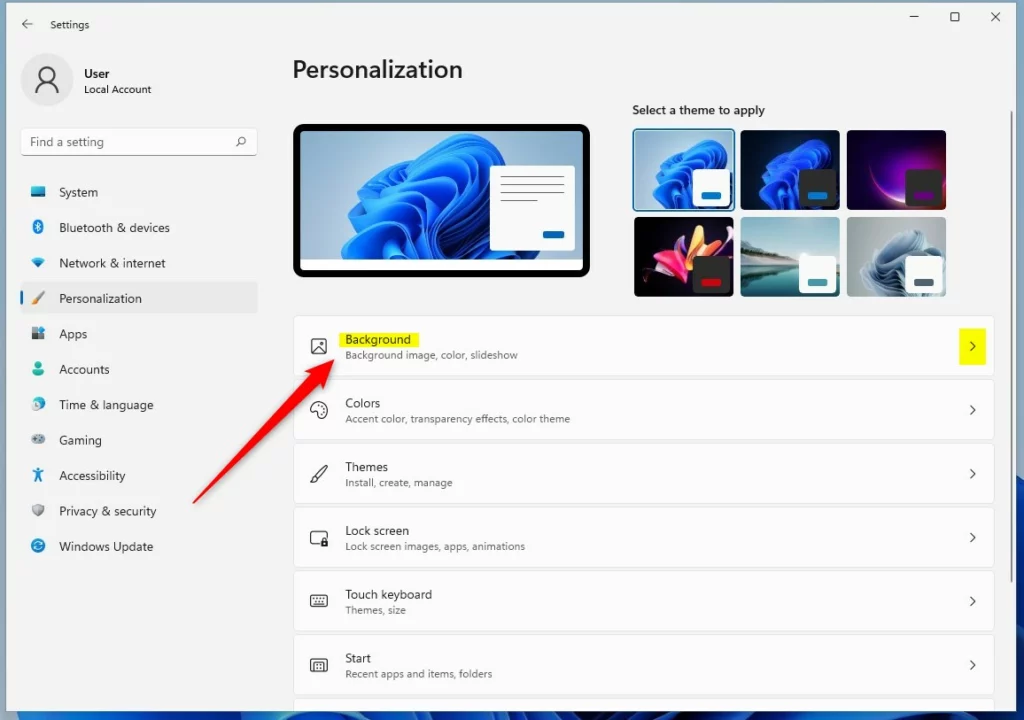Apply the lake landscape theme
Screen dimensions: 1024x720
(790, 257)
